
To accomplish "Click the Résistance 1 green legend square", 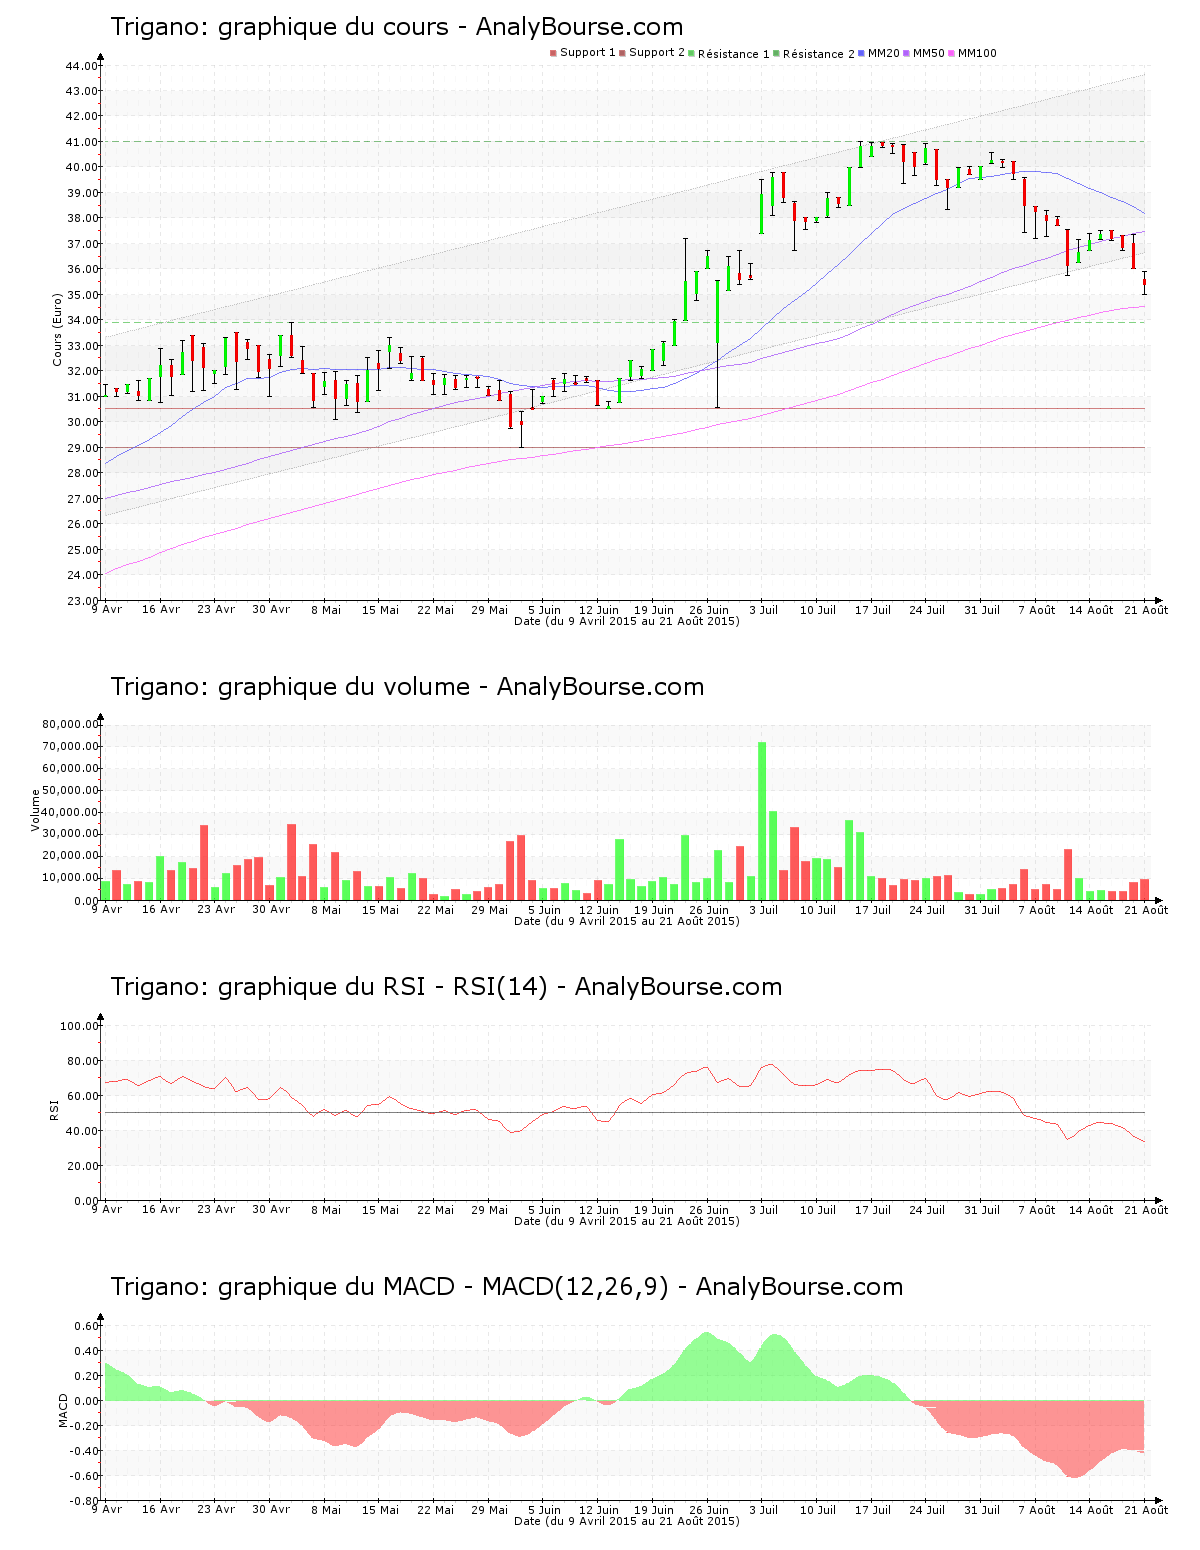I will [691, 53].
